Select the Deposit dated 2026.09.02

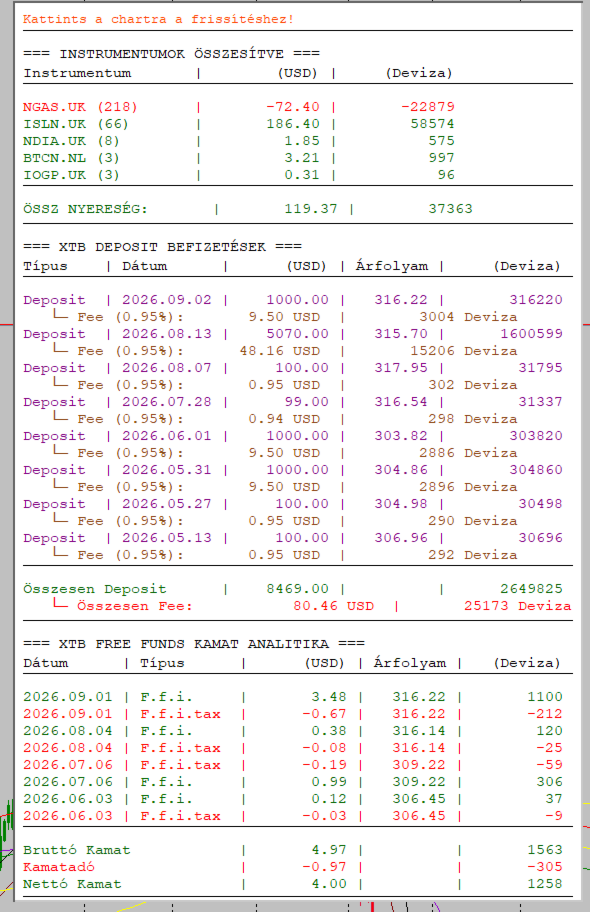(x=293, y=300)
